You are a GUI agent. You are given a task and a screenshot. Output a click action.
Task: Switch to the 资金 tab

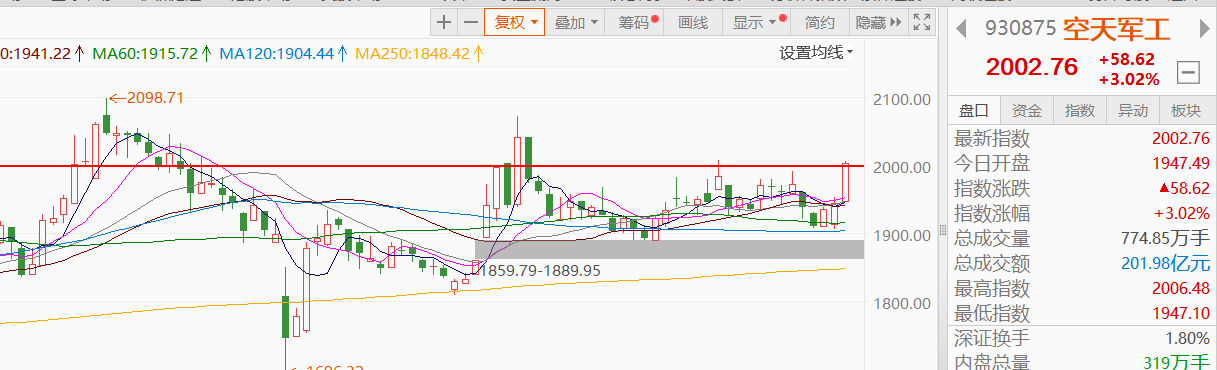pos(1027,111)
